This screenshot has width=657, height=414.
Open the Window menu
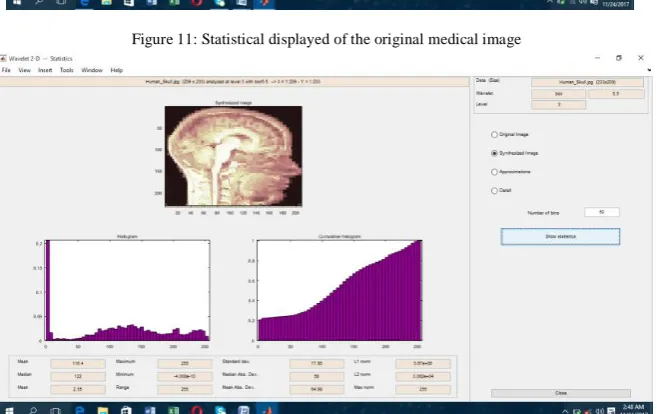(x=92, y=70)
